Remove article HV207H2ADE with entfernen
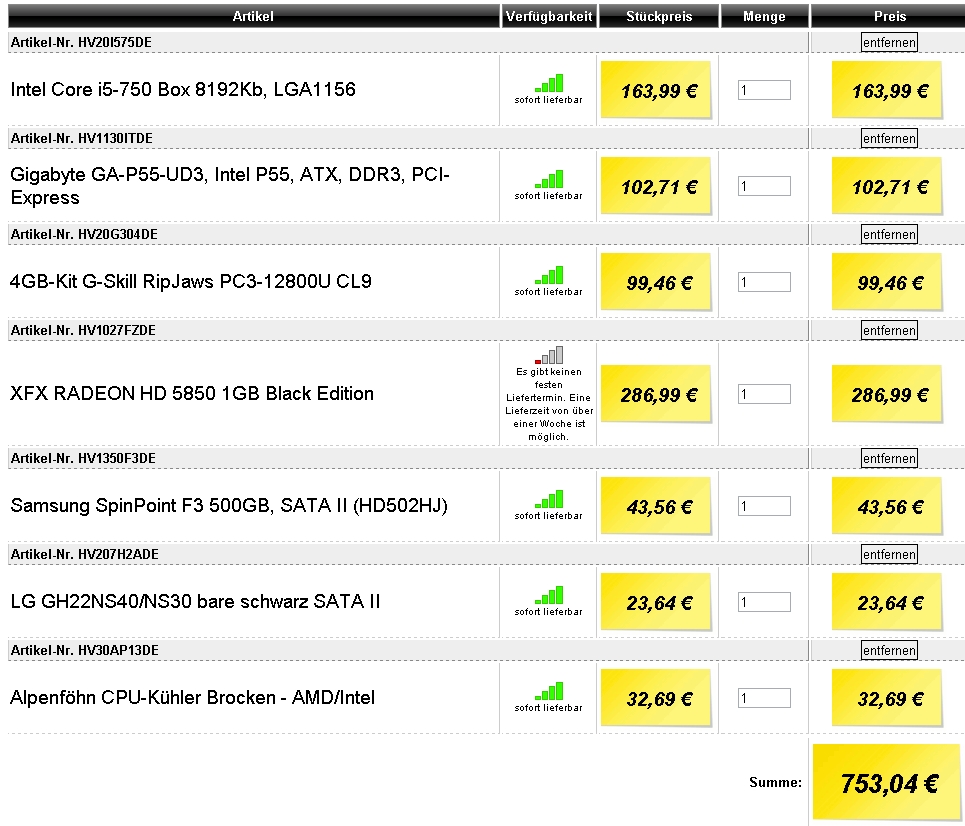965x826 pixels. pos(889,555)
